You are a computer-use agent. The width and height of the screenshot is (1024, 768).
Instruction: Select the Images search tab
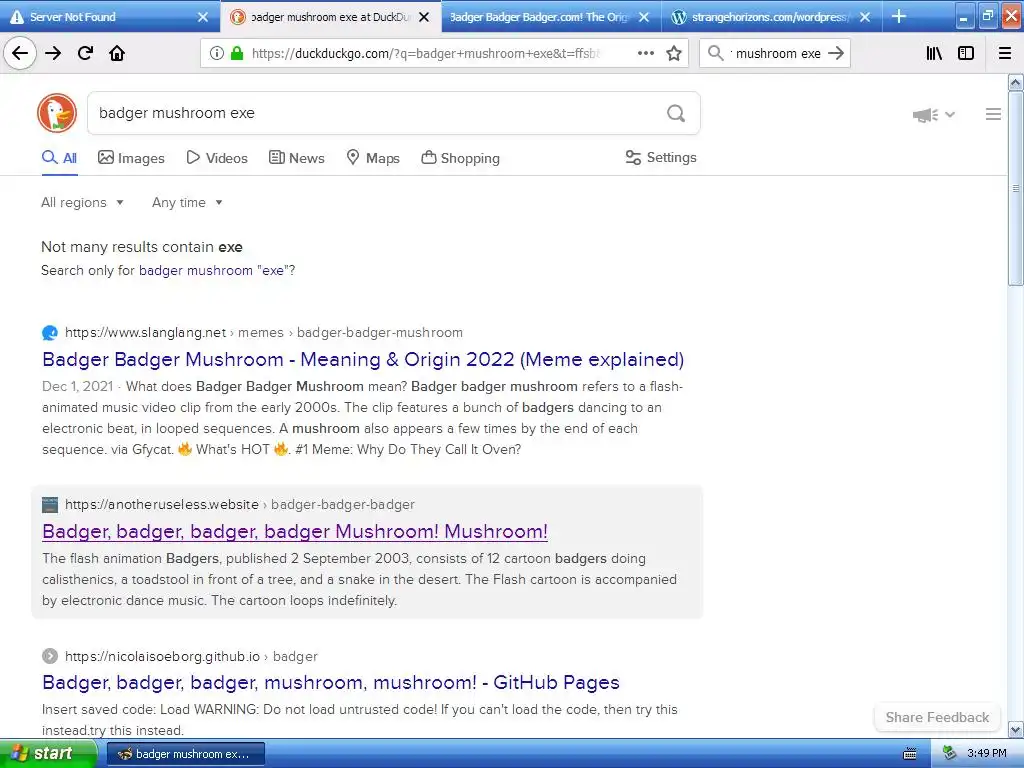point(131,158)
